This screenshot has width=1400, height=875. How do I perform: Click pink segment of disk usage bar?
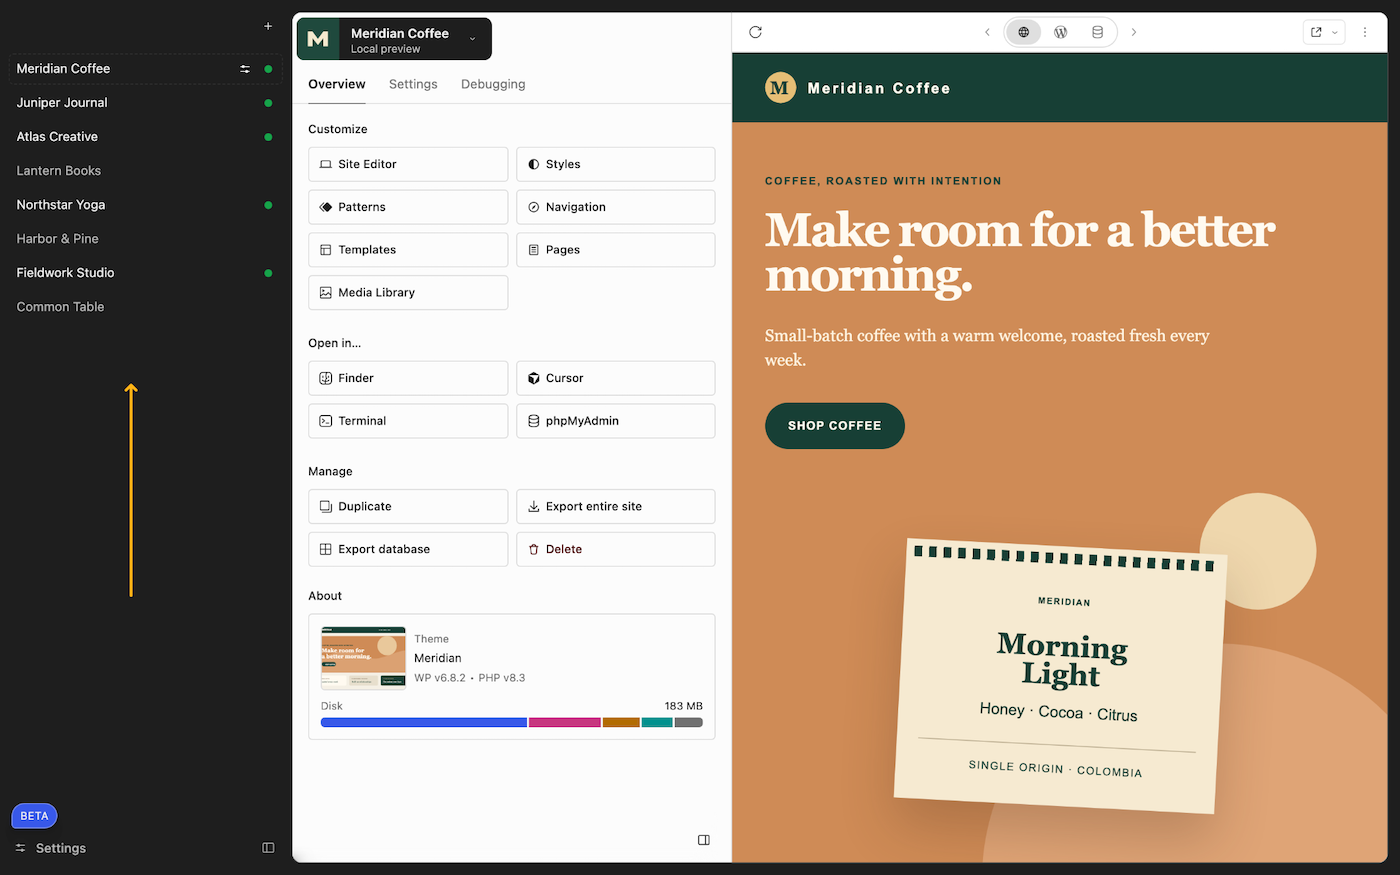565,722
